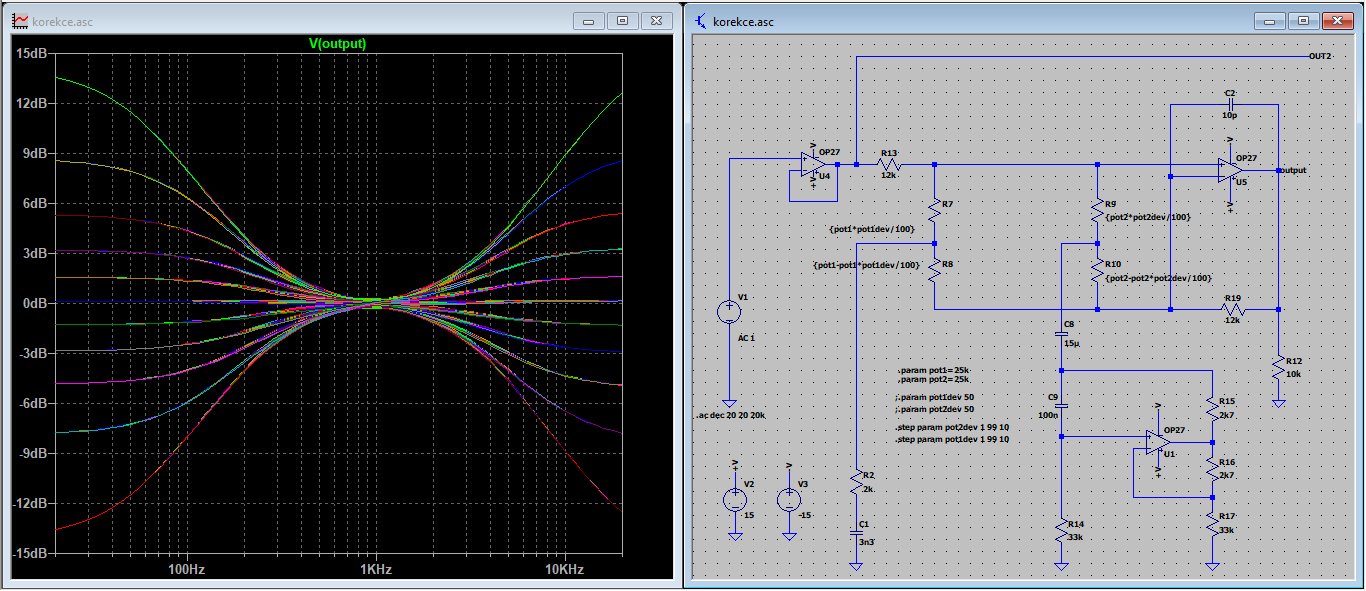Click the {pot1*pot1dev/100} value text

[x=871, y=229]
